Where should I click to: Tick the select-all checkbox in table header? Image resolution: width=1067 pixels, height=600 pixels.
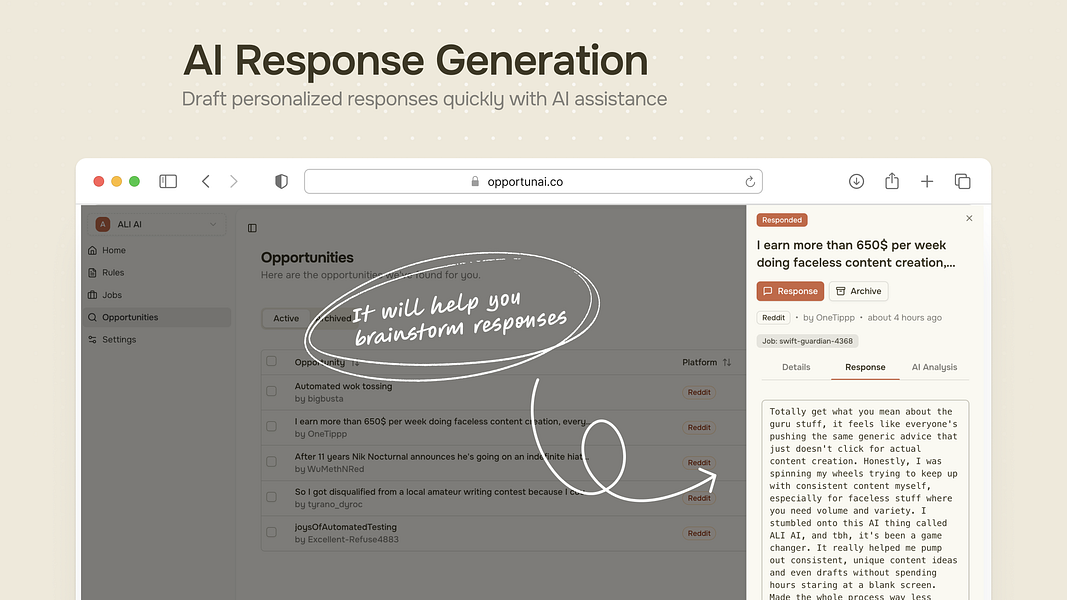272,361
